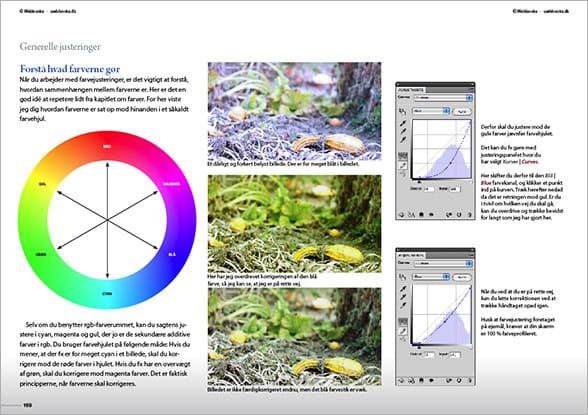The image size is (588, 415).
Task: Switch to expanded view in upper Curves panel
Action: pyautogui.click(x=411, y=214)
